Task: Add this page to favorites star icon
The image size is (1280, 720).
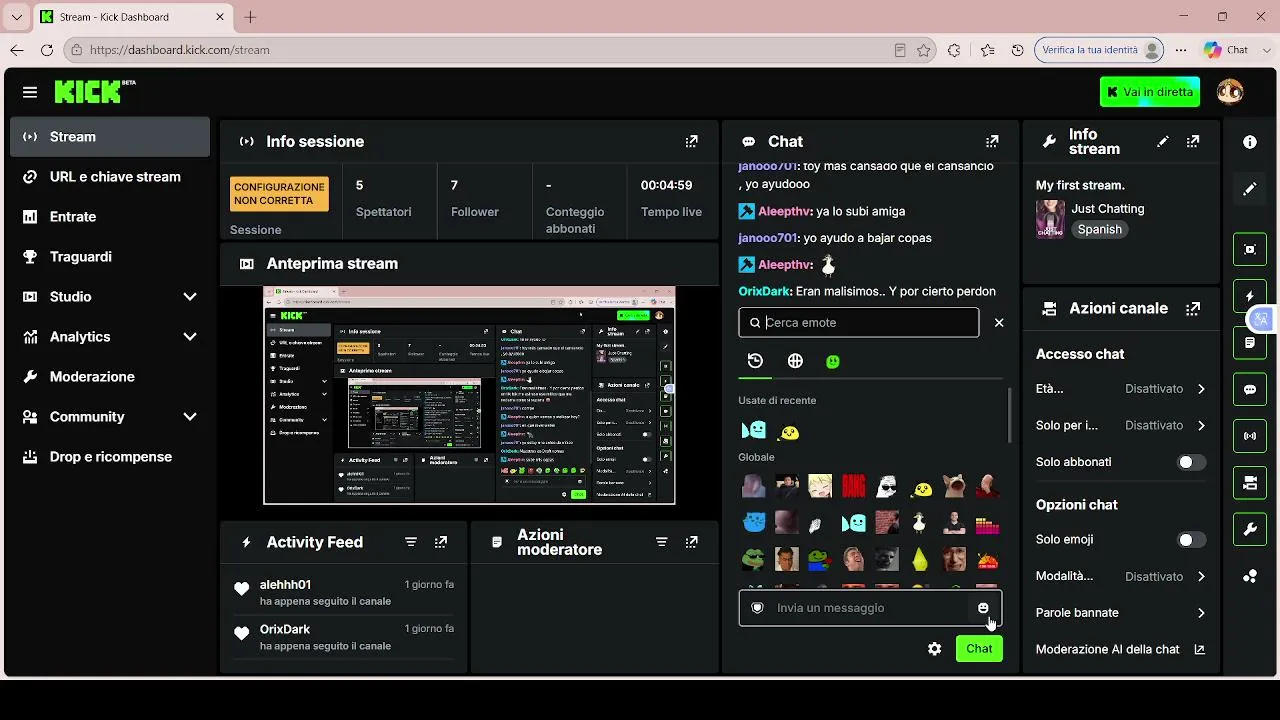Action: [x=924, y=50]
